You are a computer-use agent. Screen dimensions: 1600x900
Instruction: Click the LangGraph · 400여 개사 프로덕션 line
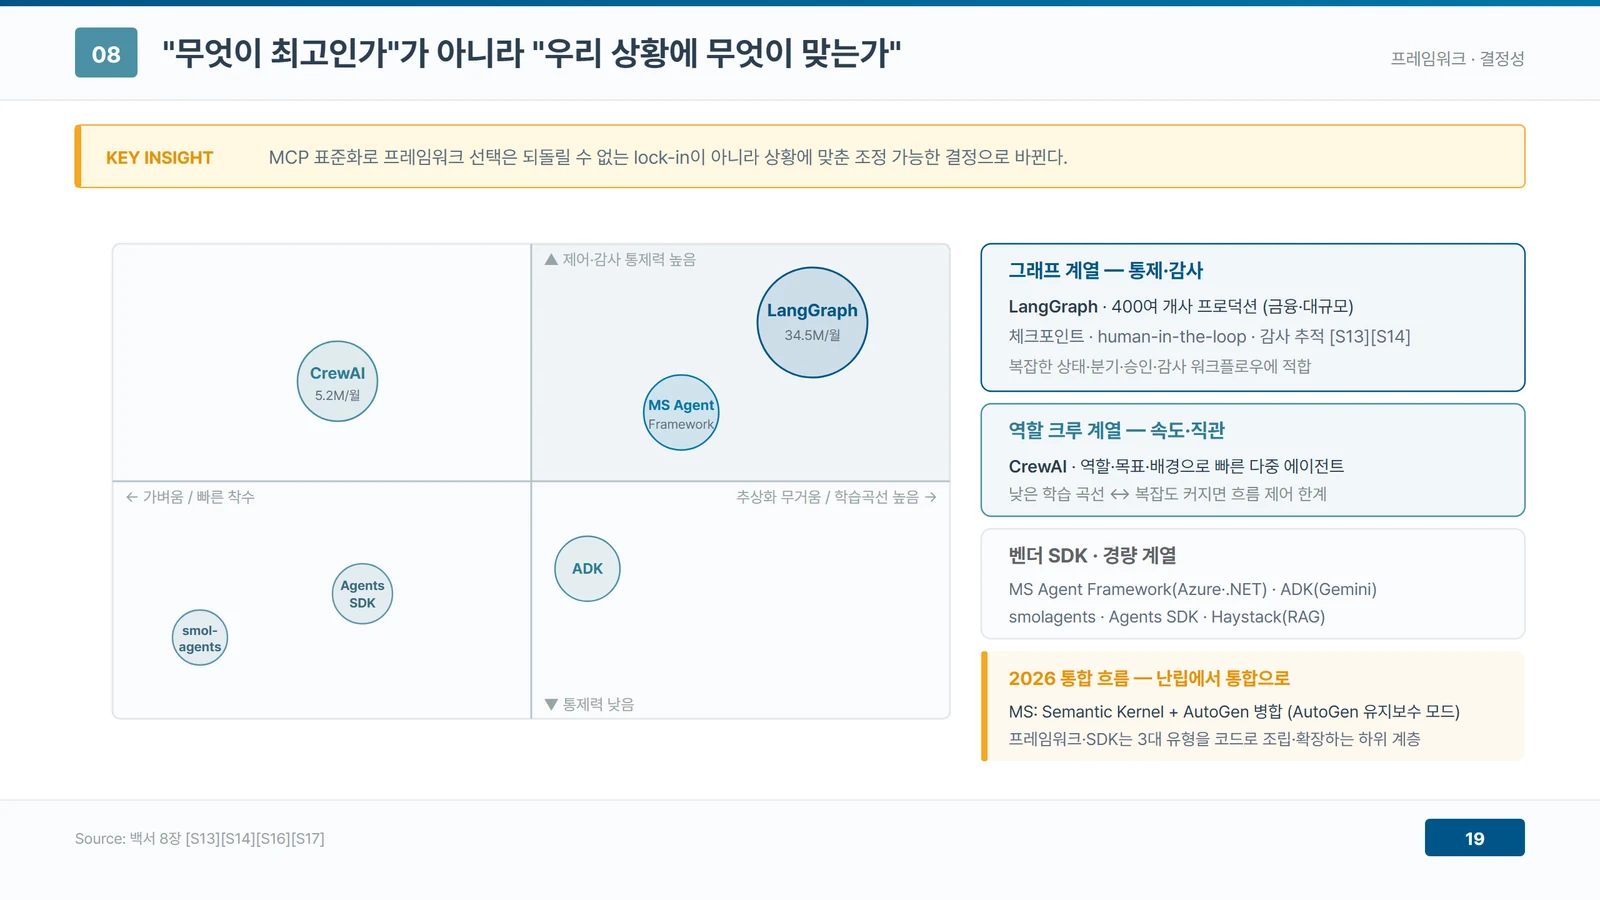[1180, 306]
